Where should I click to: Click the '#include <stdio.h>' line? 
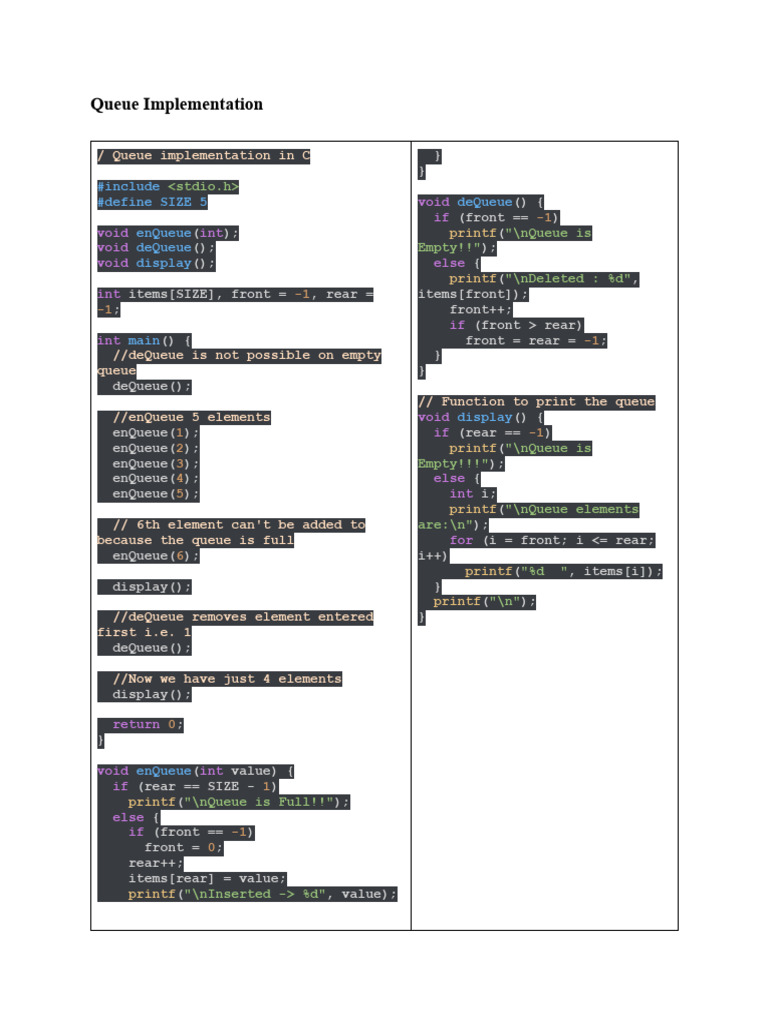point(168,187)
